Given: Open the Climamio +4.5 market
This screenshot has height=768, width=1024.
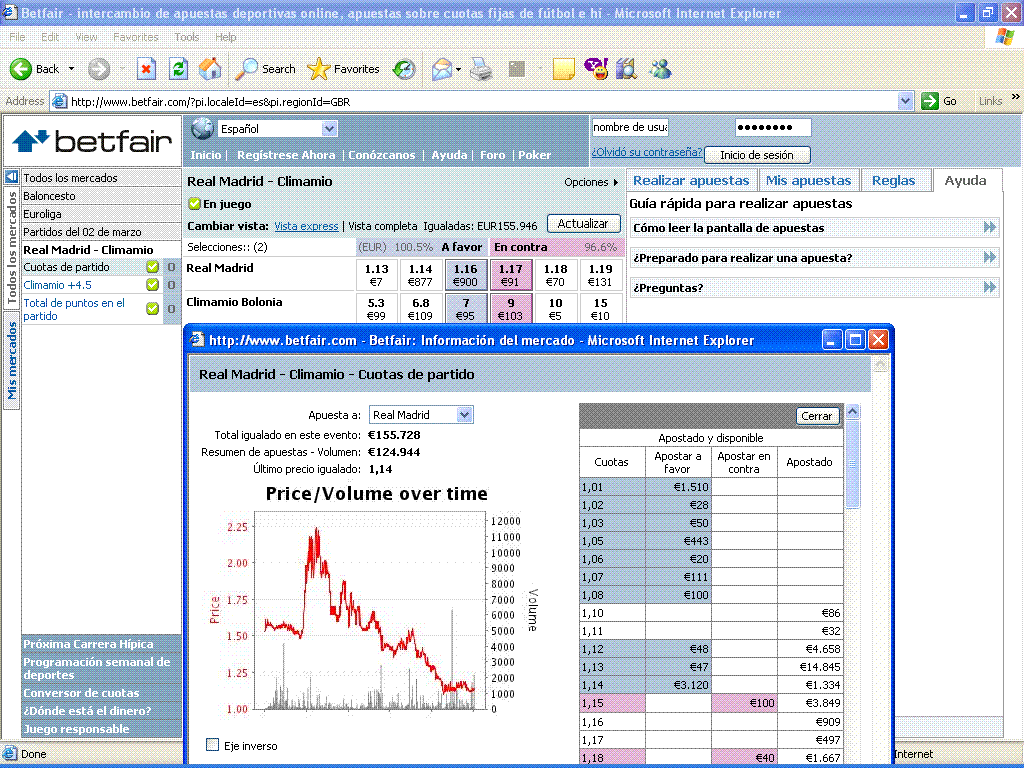Looking at the screenshot, I should (x=57, y=285).
